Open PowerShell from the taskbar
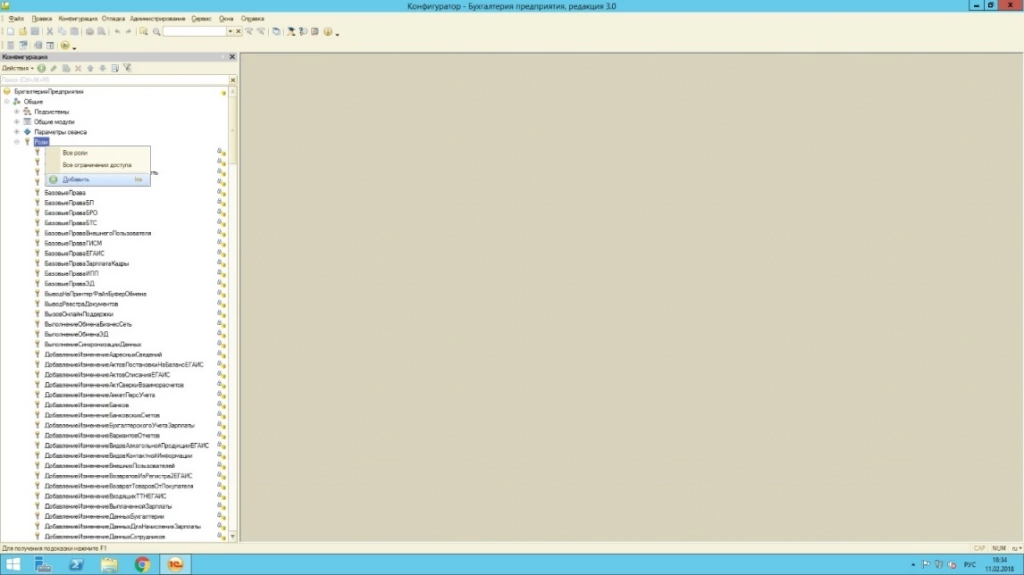The width and height of the screenshot is (1024, 575). pyautogui.click(x=76, y=564)
